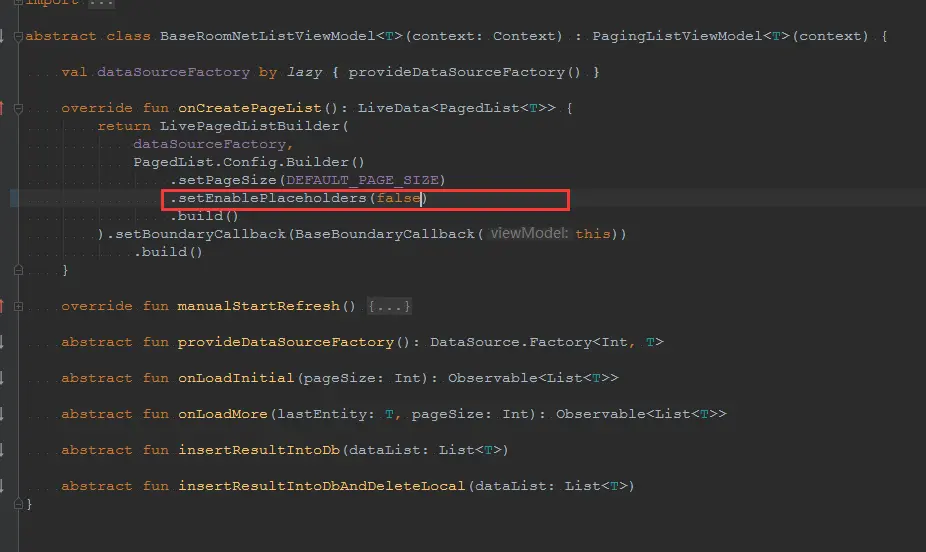This screenshot has height=552, width=926.
Task: Click the 'BaseRoomNetListViewModel' class name
Action: pyautogui.click(x=268, y=36)
